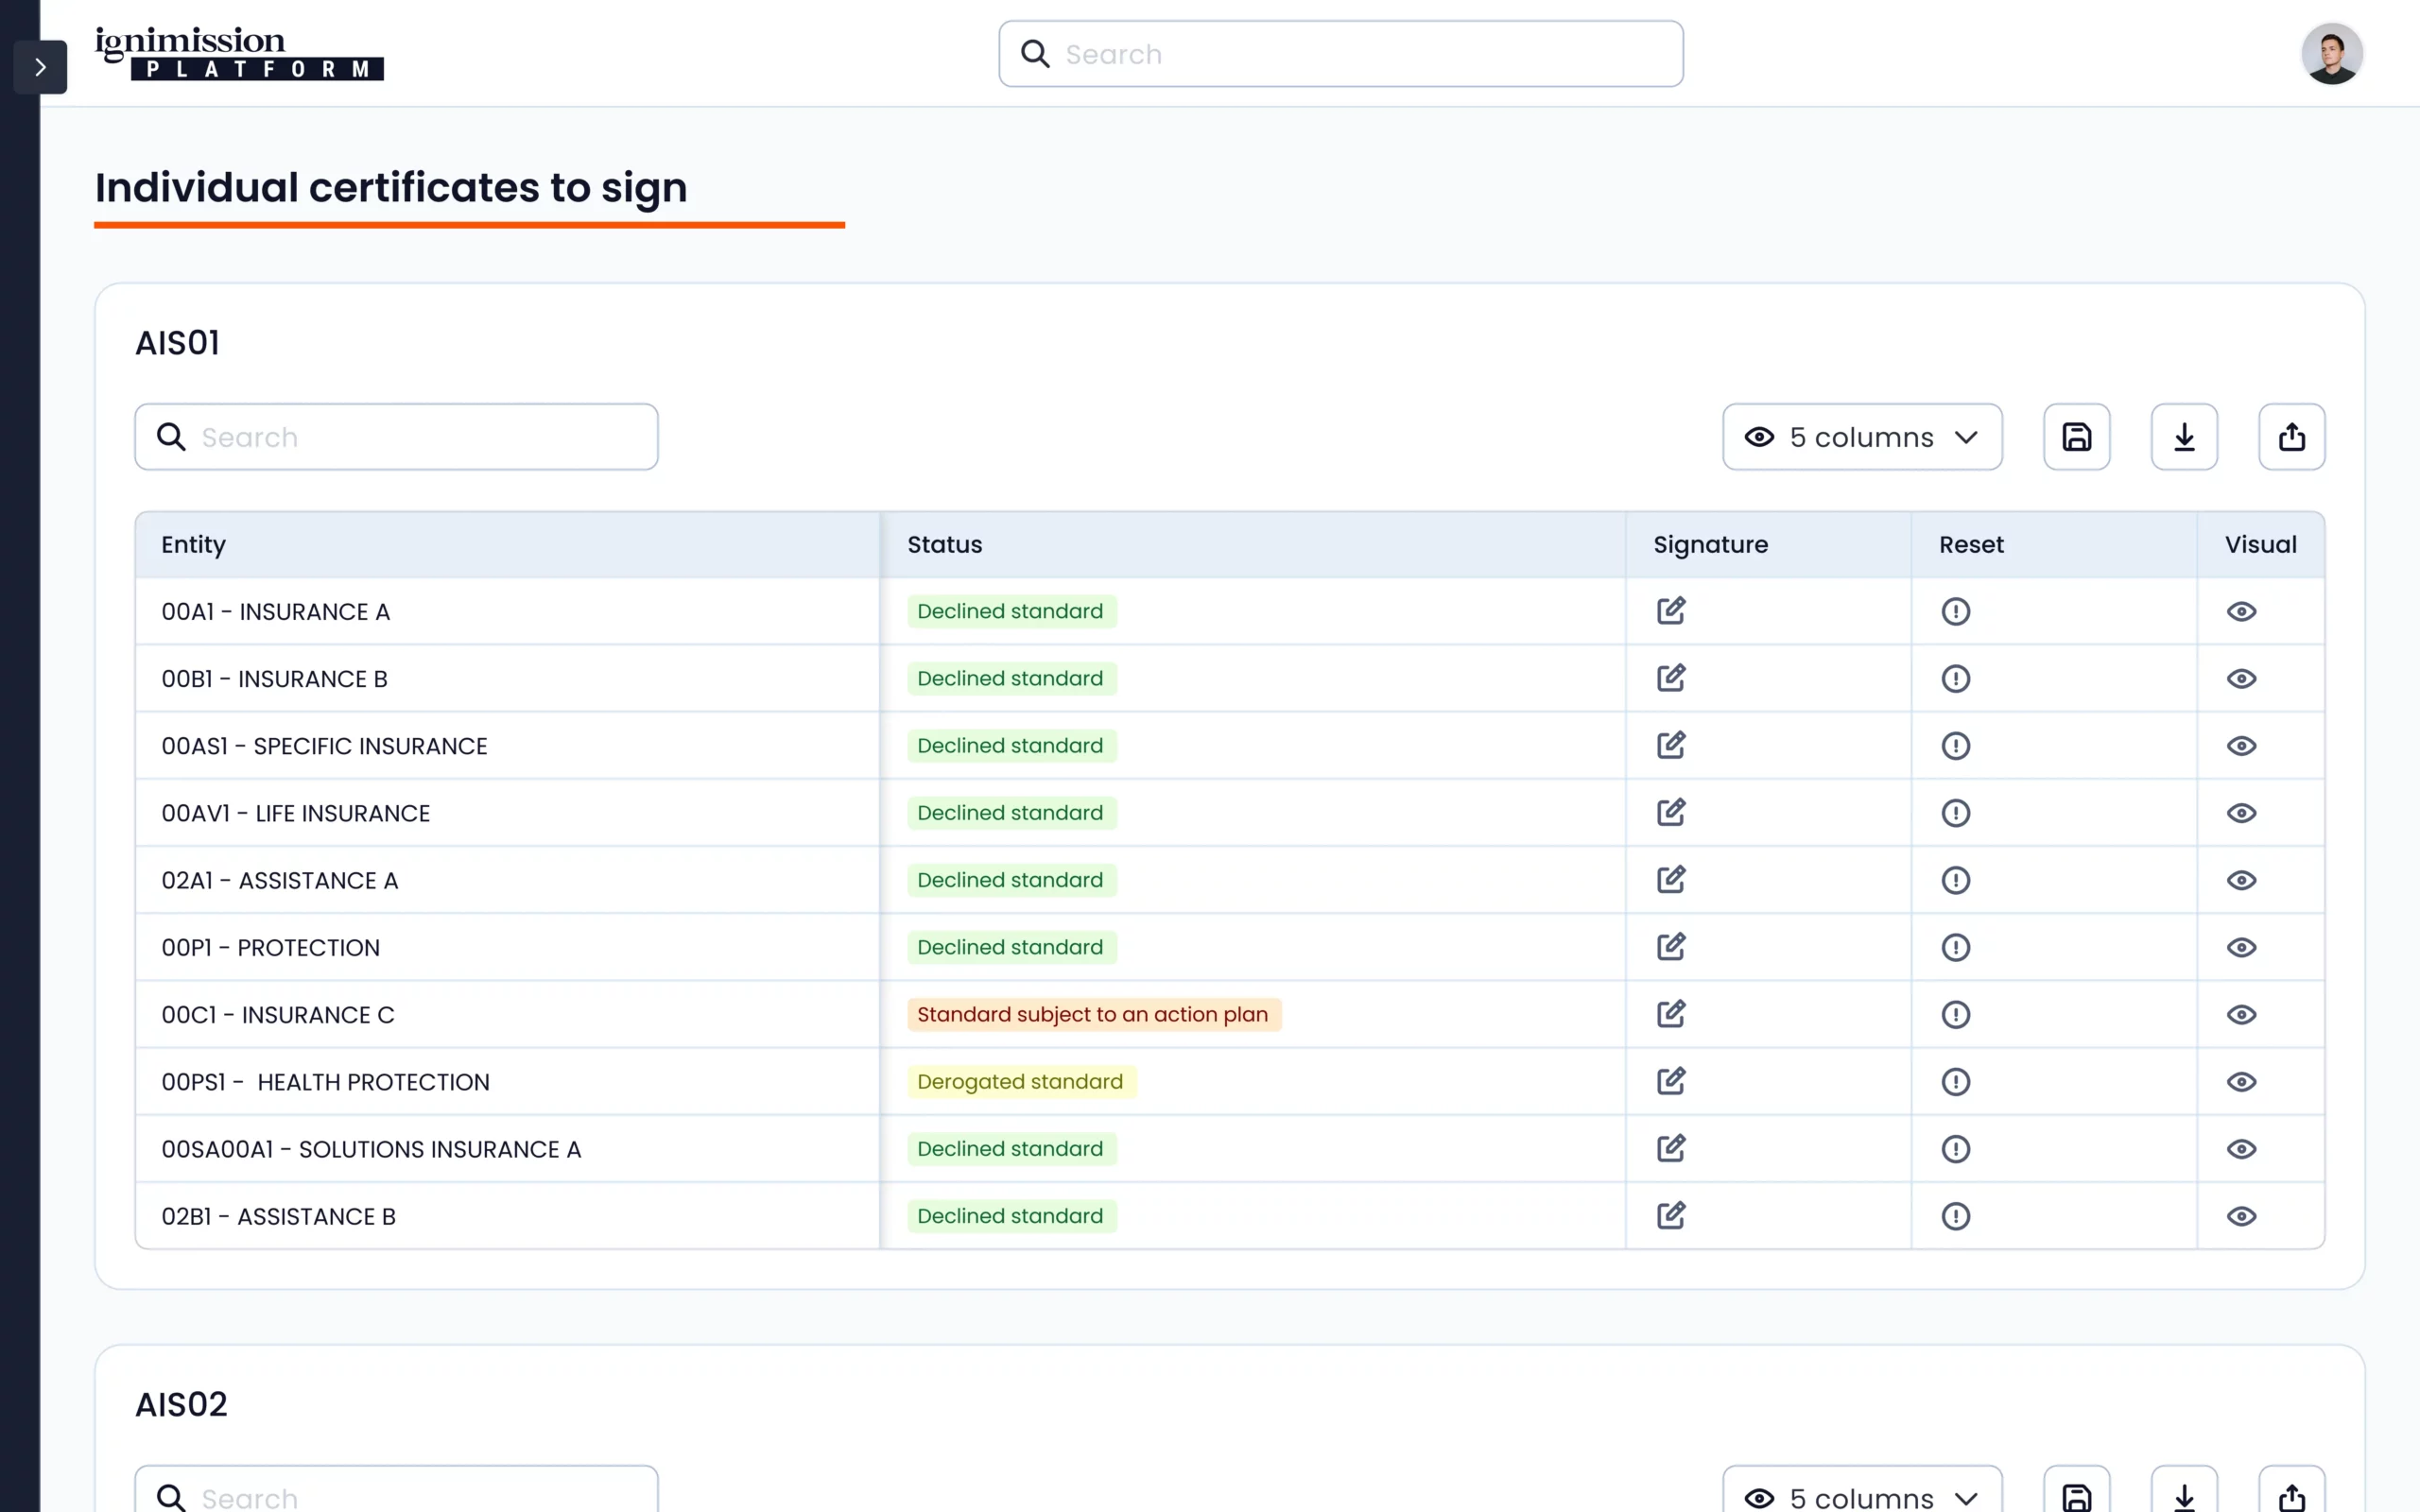
Task: Click the AIS01 section title
Action: [177, 343]
